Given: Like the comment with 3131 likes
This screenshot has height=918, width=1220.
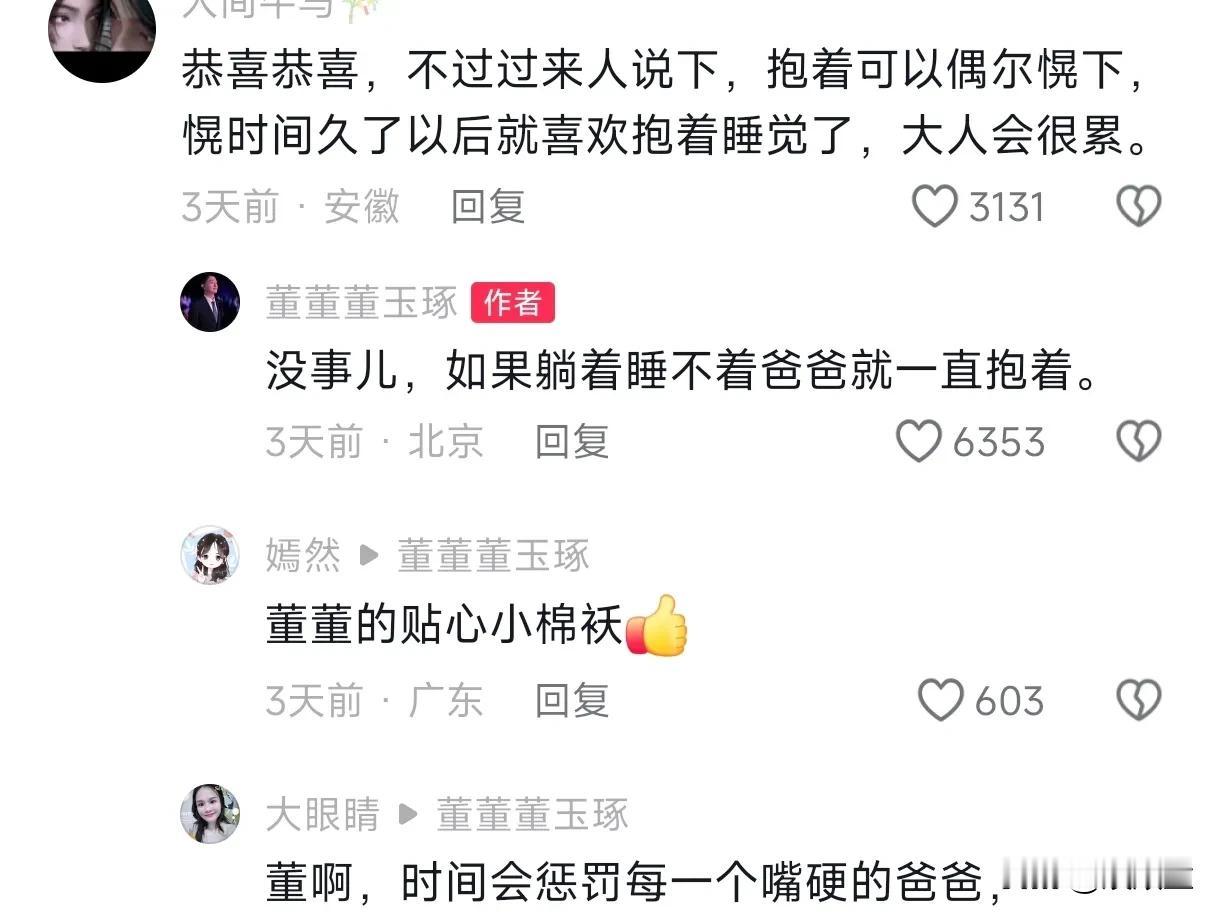Looking at the screenshot, I should click(x=936, y=207).
